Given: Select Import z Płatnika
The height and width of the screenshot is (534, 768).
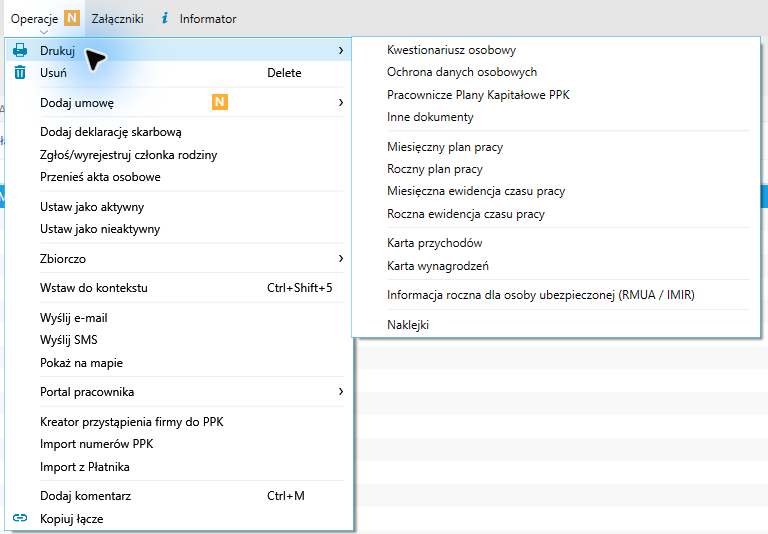Looking at the screenshot, I should click(179, 467).
